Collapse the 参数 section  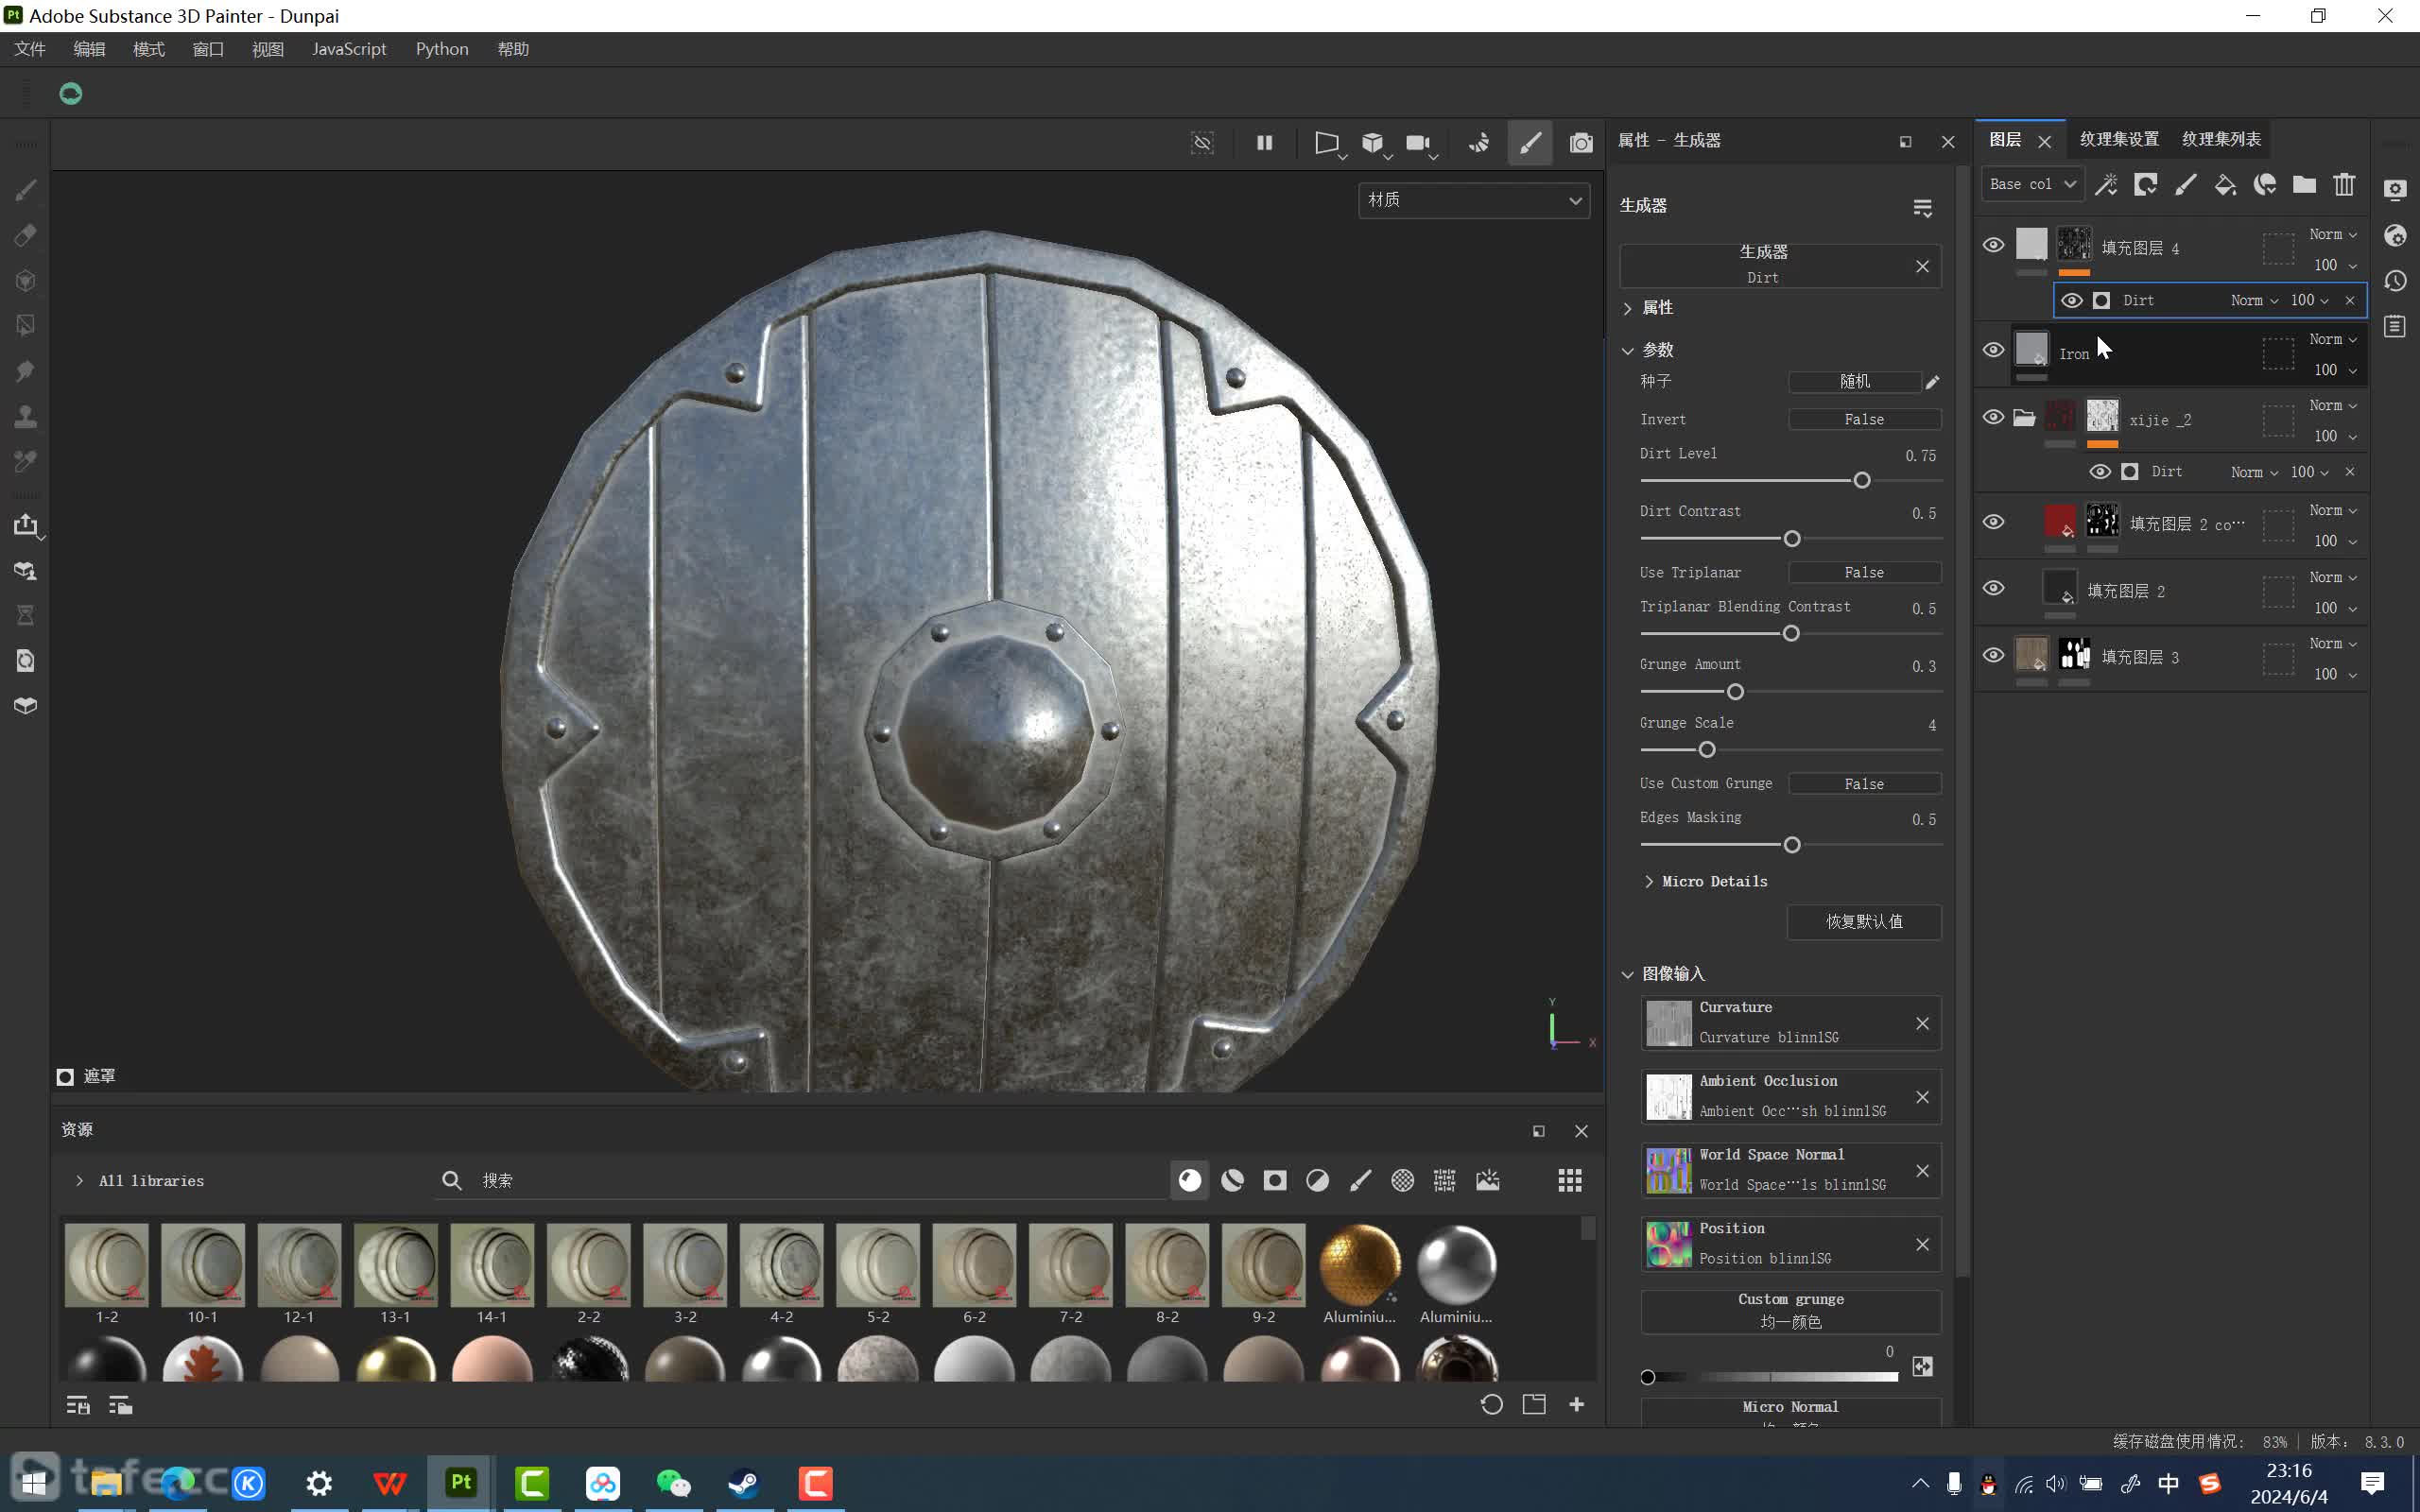[x=1628, y=350]
